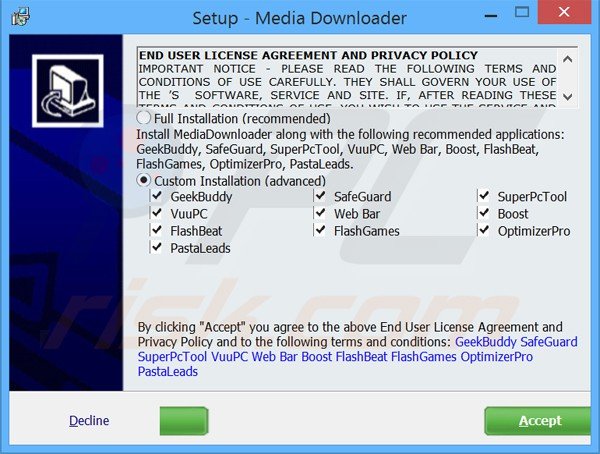Untick the Web Bar checkbox
The width and height of the screenshot is (600, 454).
tap(321, 214)
